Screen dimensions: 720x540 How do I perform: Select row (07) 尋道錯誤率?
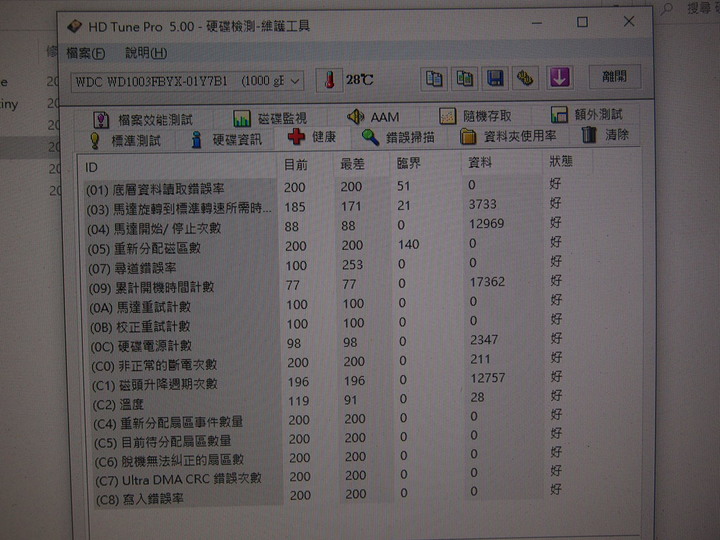[327, 265]
